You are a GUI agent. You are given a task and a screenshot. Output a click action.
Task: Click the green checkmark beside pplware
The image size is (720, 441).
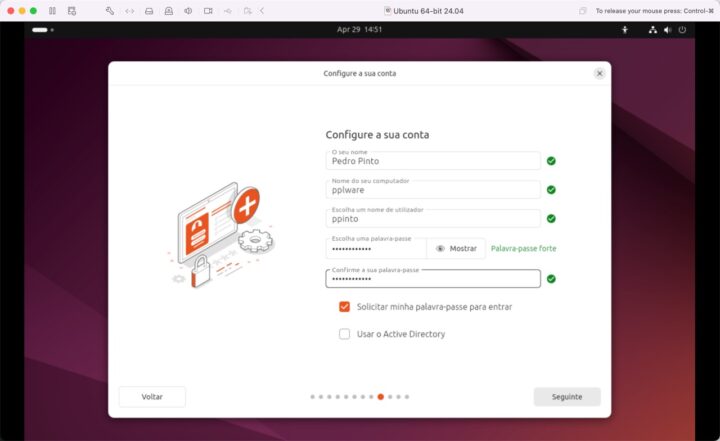point(551,190)
